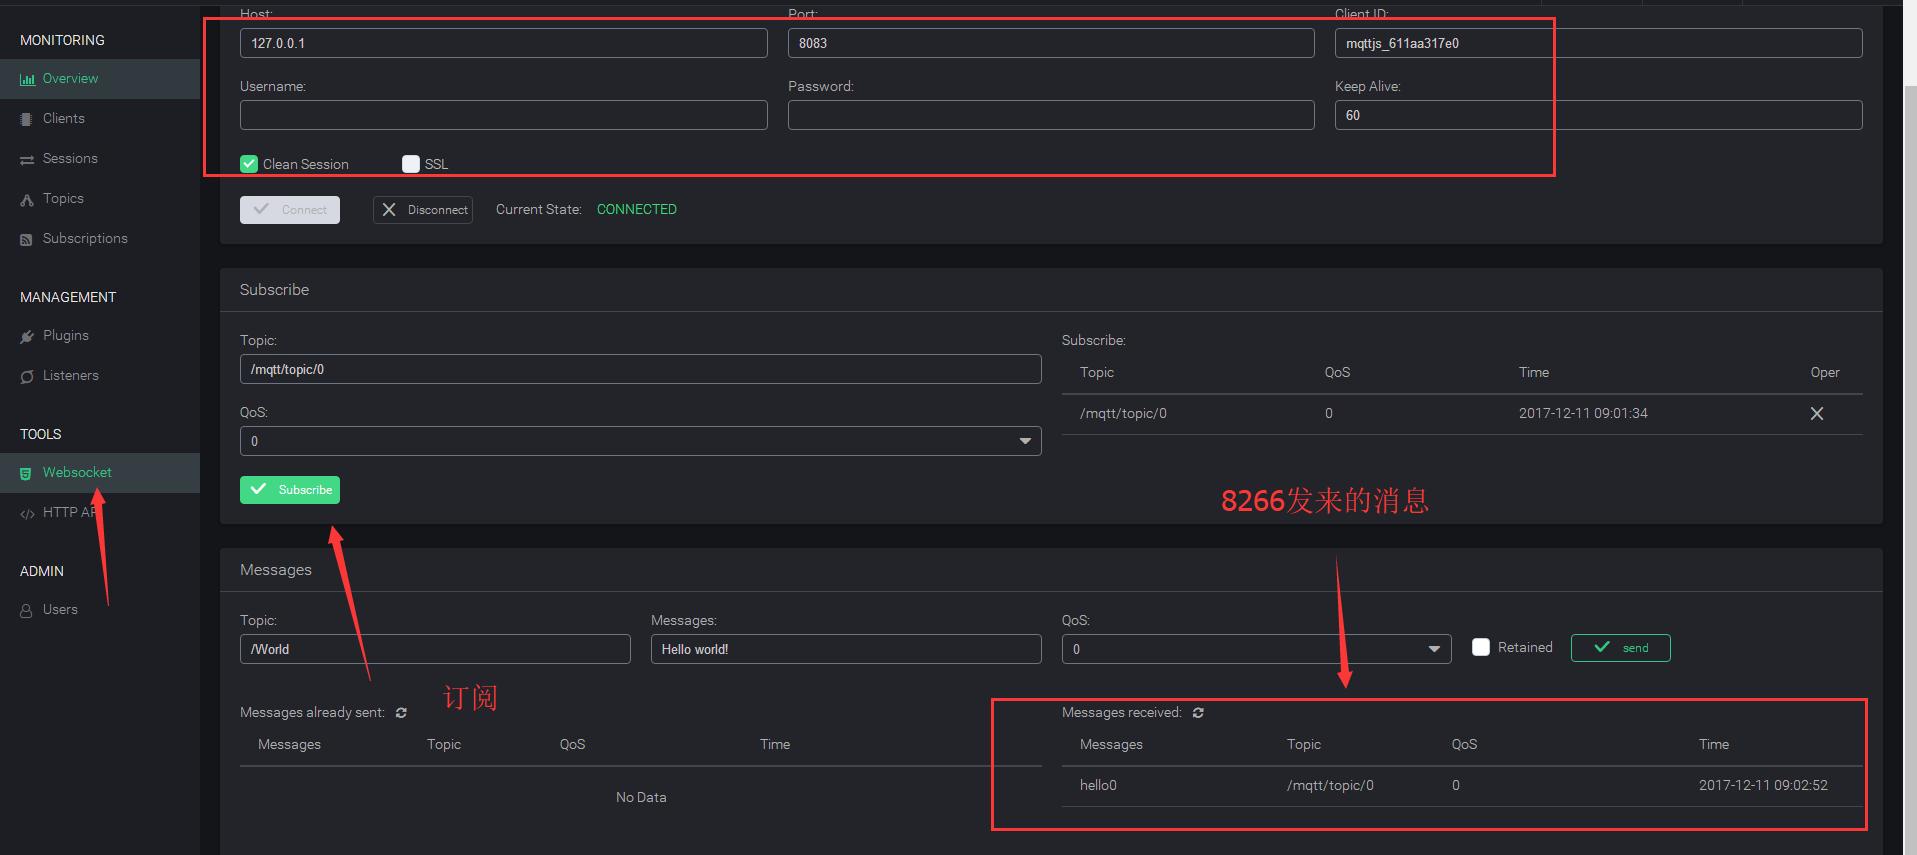Image resolution: width=1917 pixels, height=855 pixels.
Task: Open Plugins under Management
Action: click(x=66, y=336)
